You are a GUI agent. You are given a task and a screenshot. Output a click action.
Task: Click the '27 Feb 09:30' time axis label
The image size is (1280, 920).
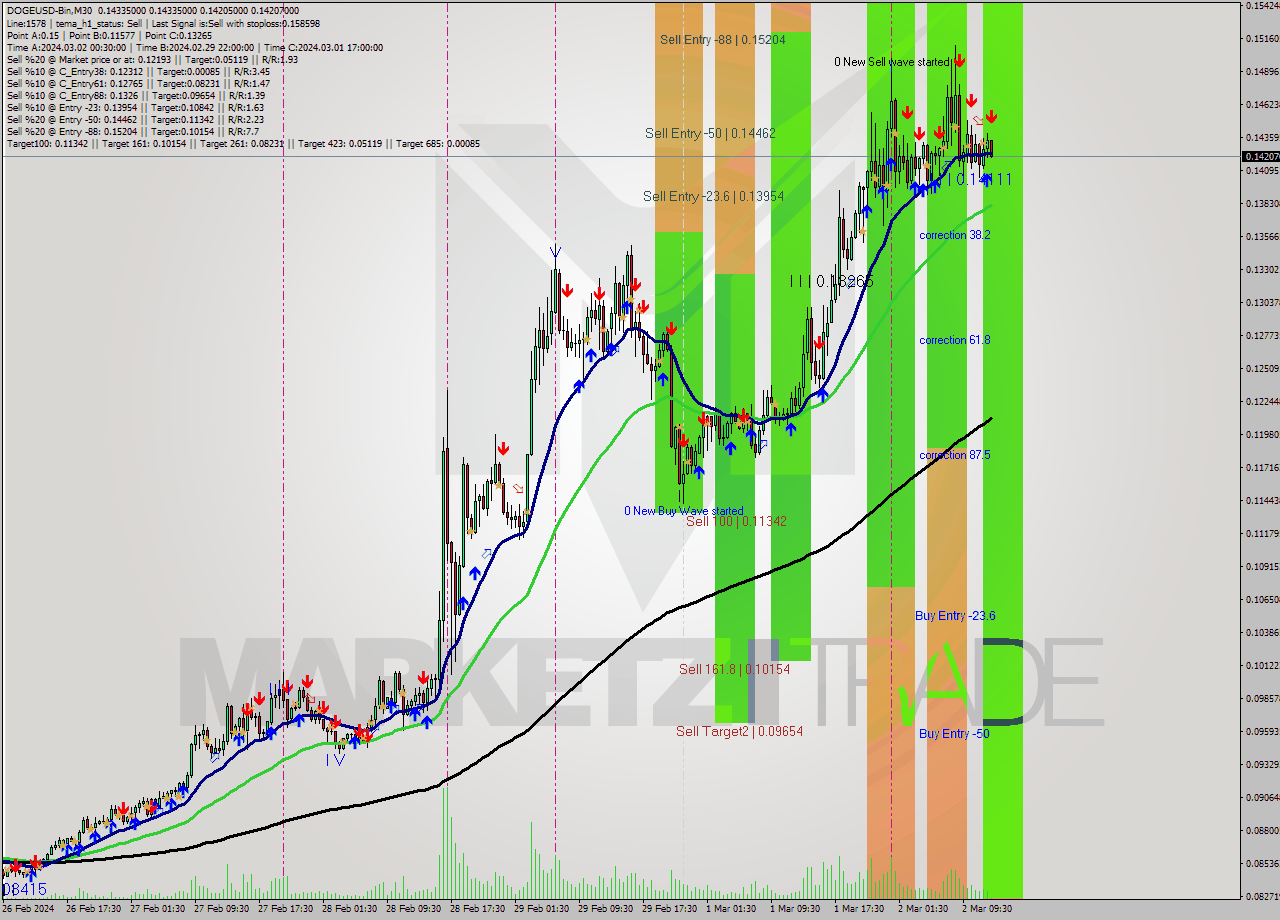[223, 909]
